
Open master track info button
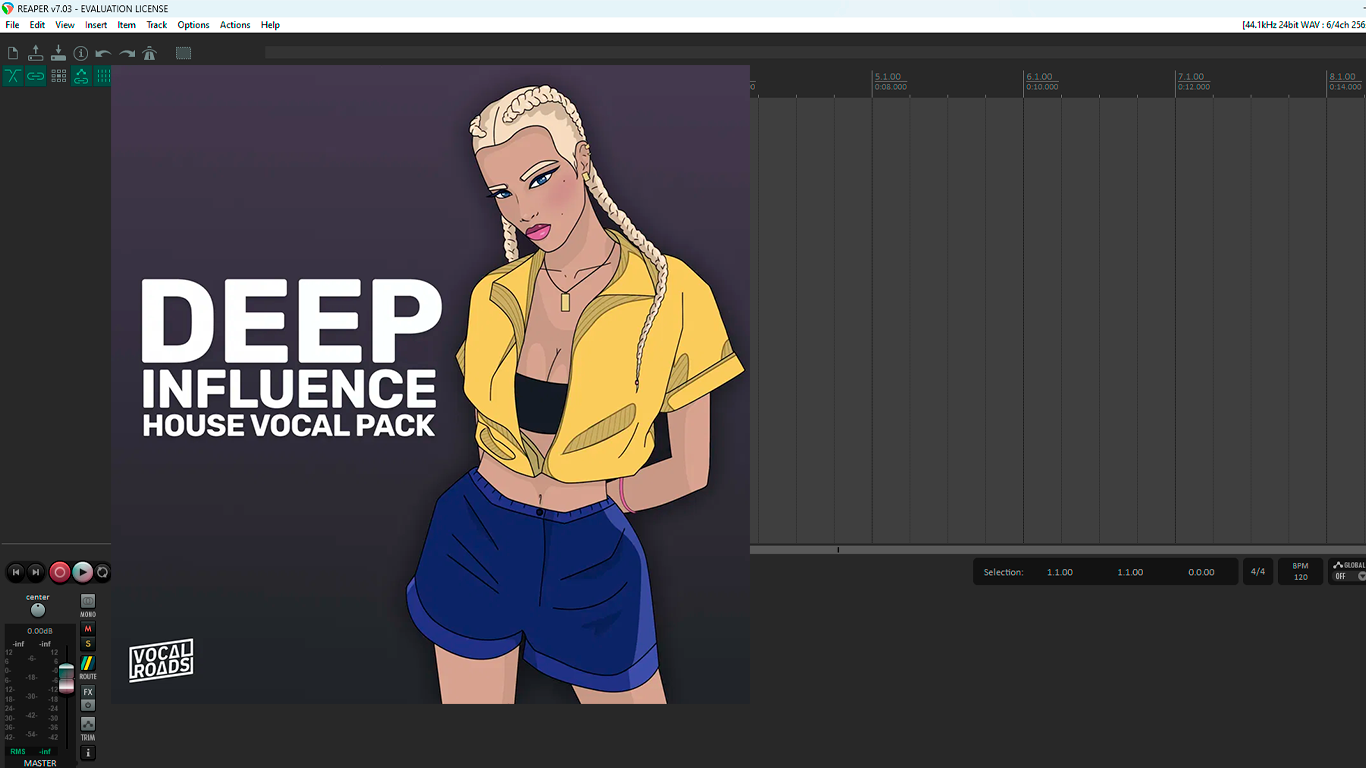click(x=88, y=753)
